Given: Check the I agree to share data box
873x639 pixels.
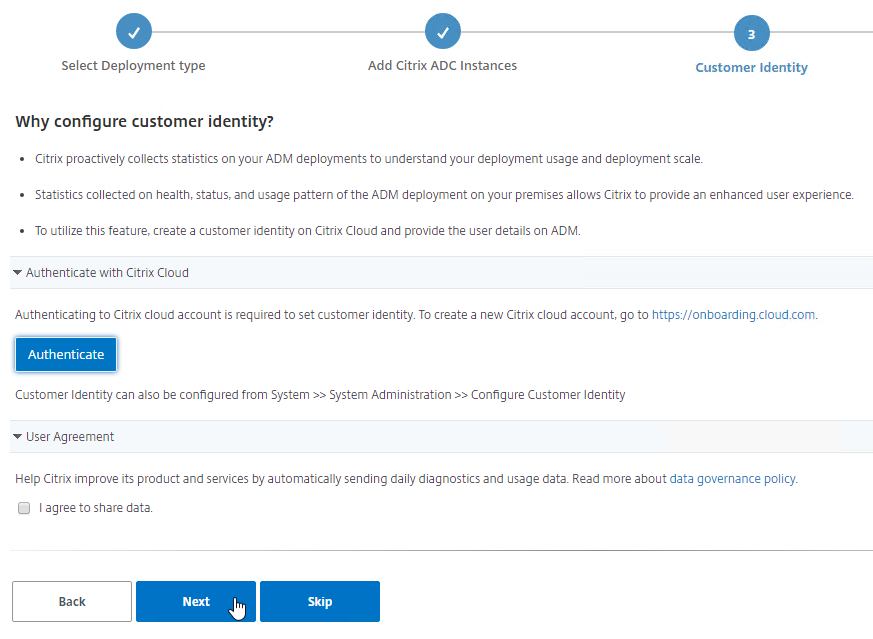Looking at the screenshot, I should 24,508.
